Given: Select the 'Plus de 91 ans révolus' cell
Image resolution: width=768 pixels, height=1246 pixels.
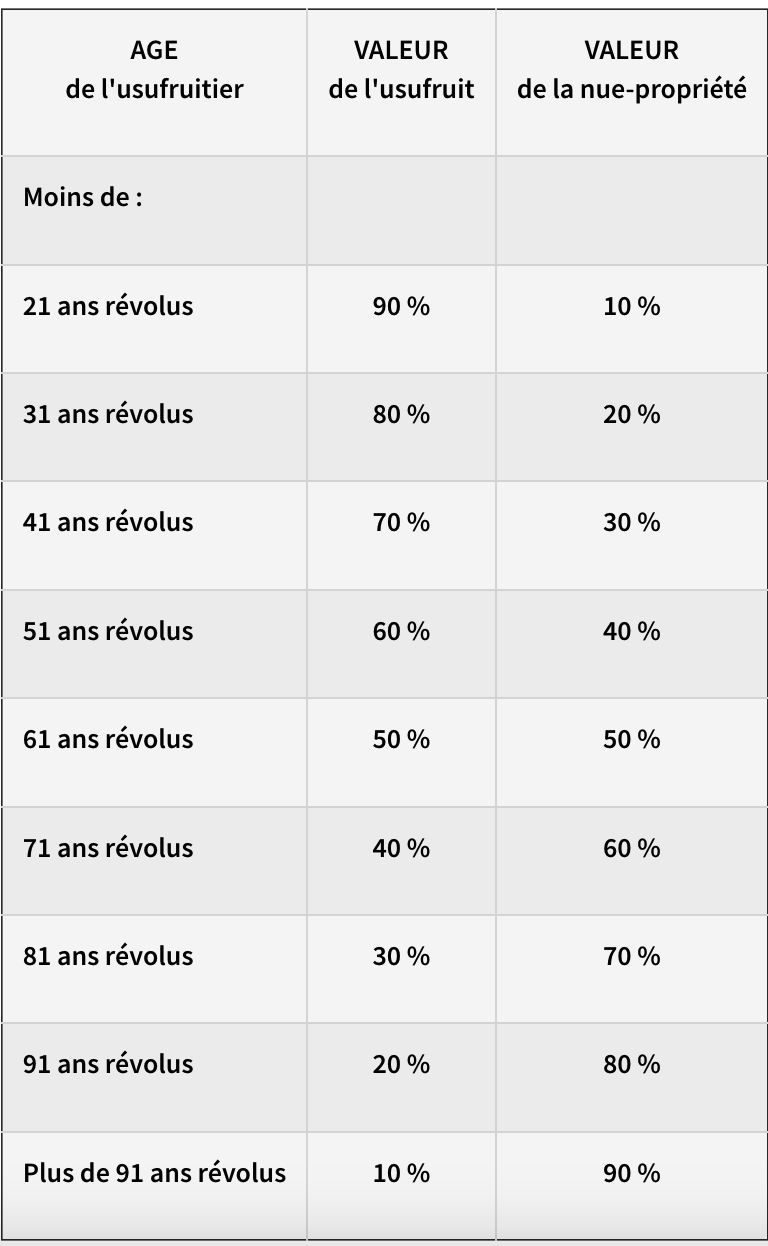Looking at the screenshot, I should point(154,1173).
